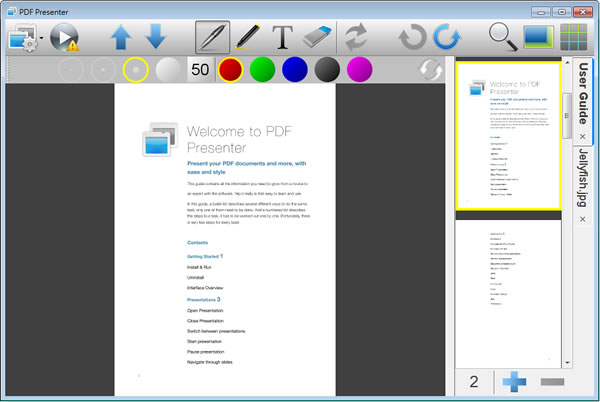The width and height of the screenshot is (600, 402).
Task: Click 'Install & Run' contents entry
Action: point(199,267)
